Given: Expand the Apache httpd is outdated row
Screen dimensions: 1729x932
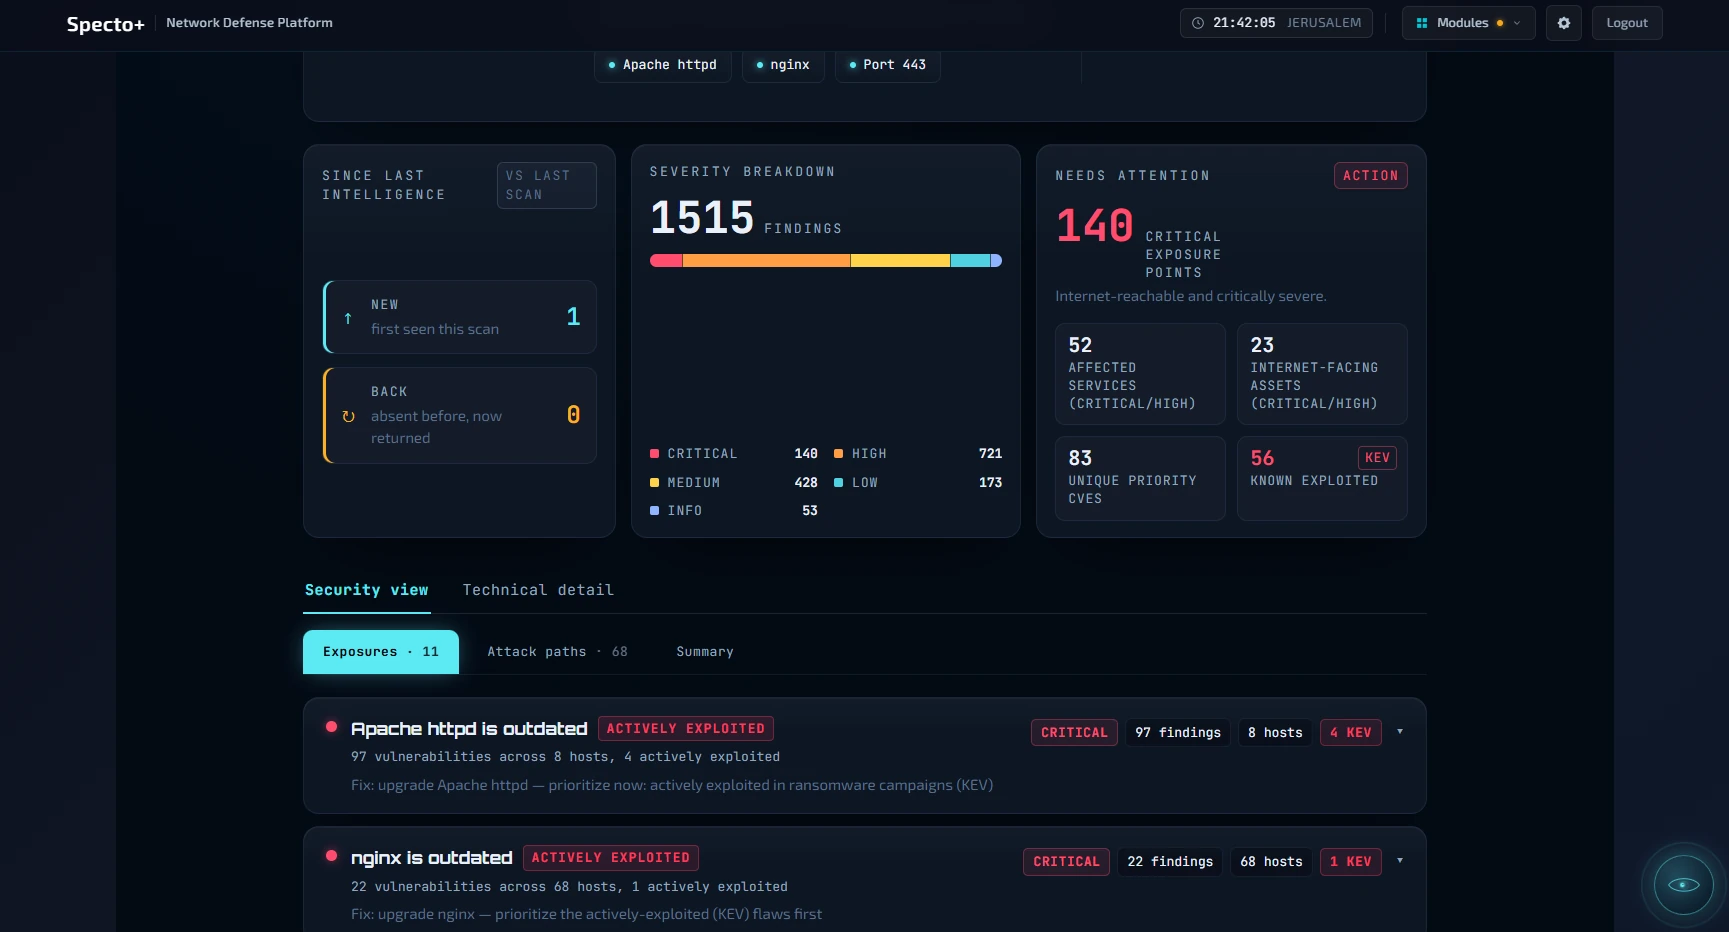Looking at the screenshot, I should [1400, 732].
